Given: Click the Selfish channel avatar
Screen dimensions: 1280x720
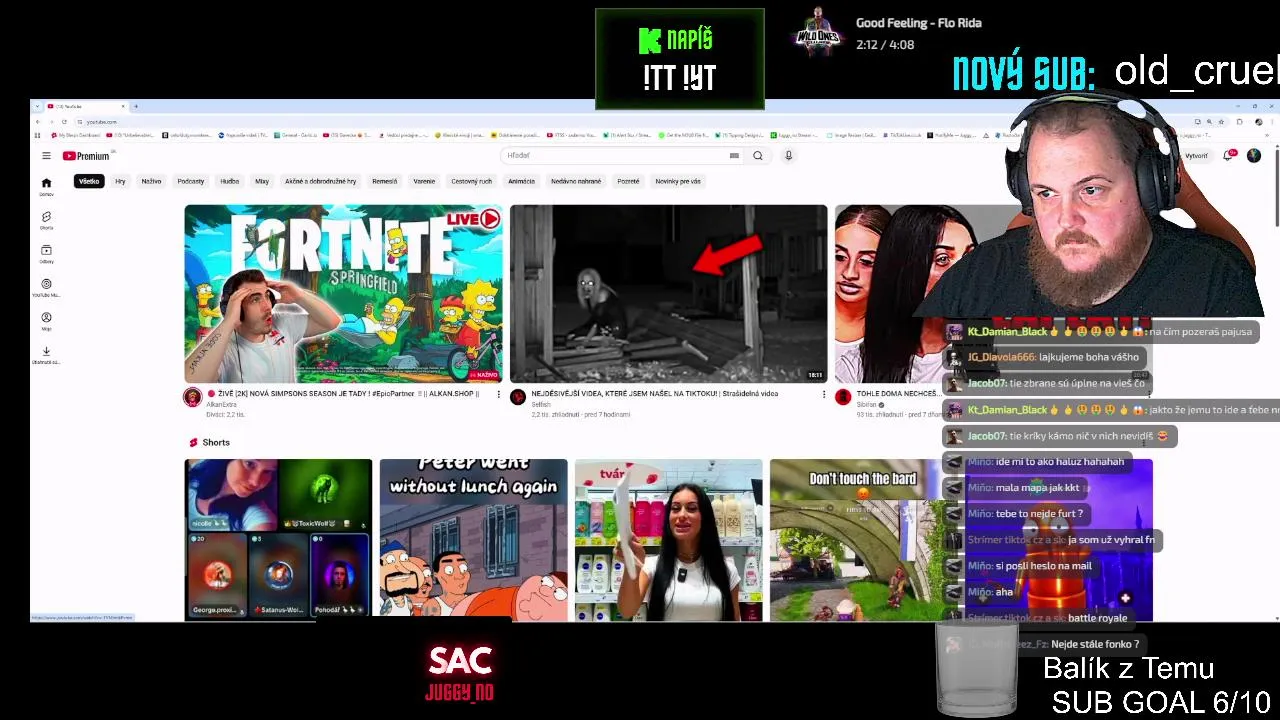Looking at the screenshot, I should 518,397.
